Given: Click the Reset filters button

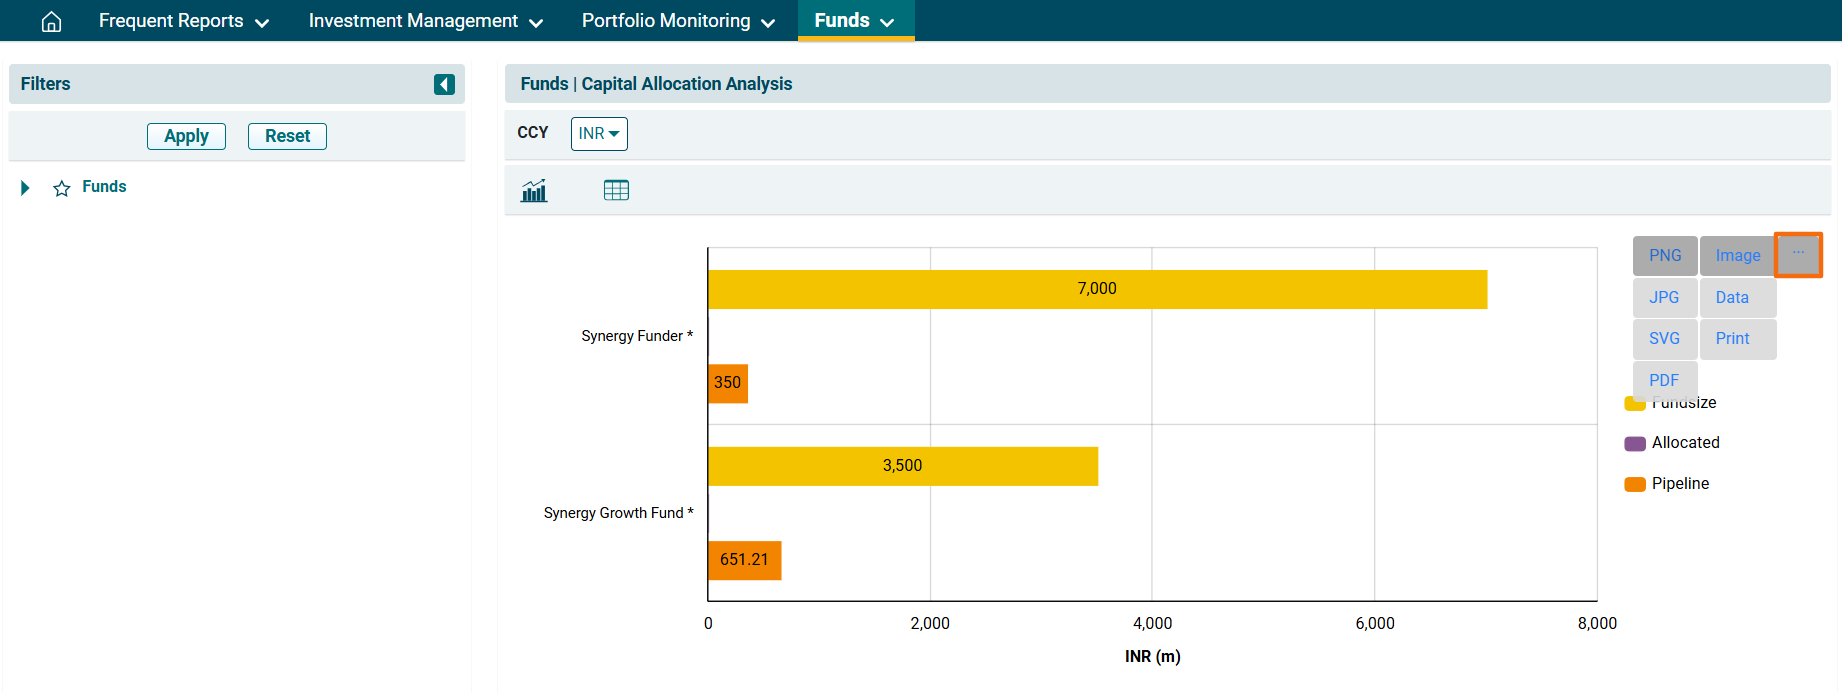Looking at the screenshot, I should (287, 136).
